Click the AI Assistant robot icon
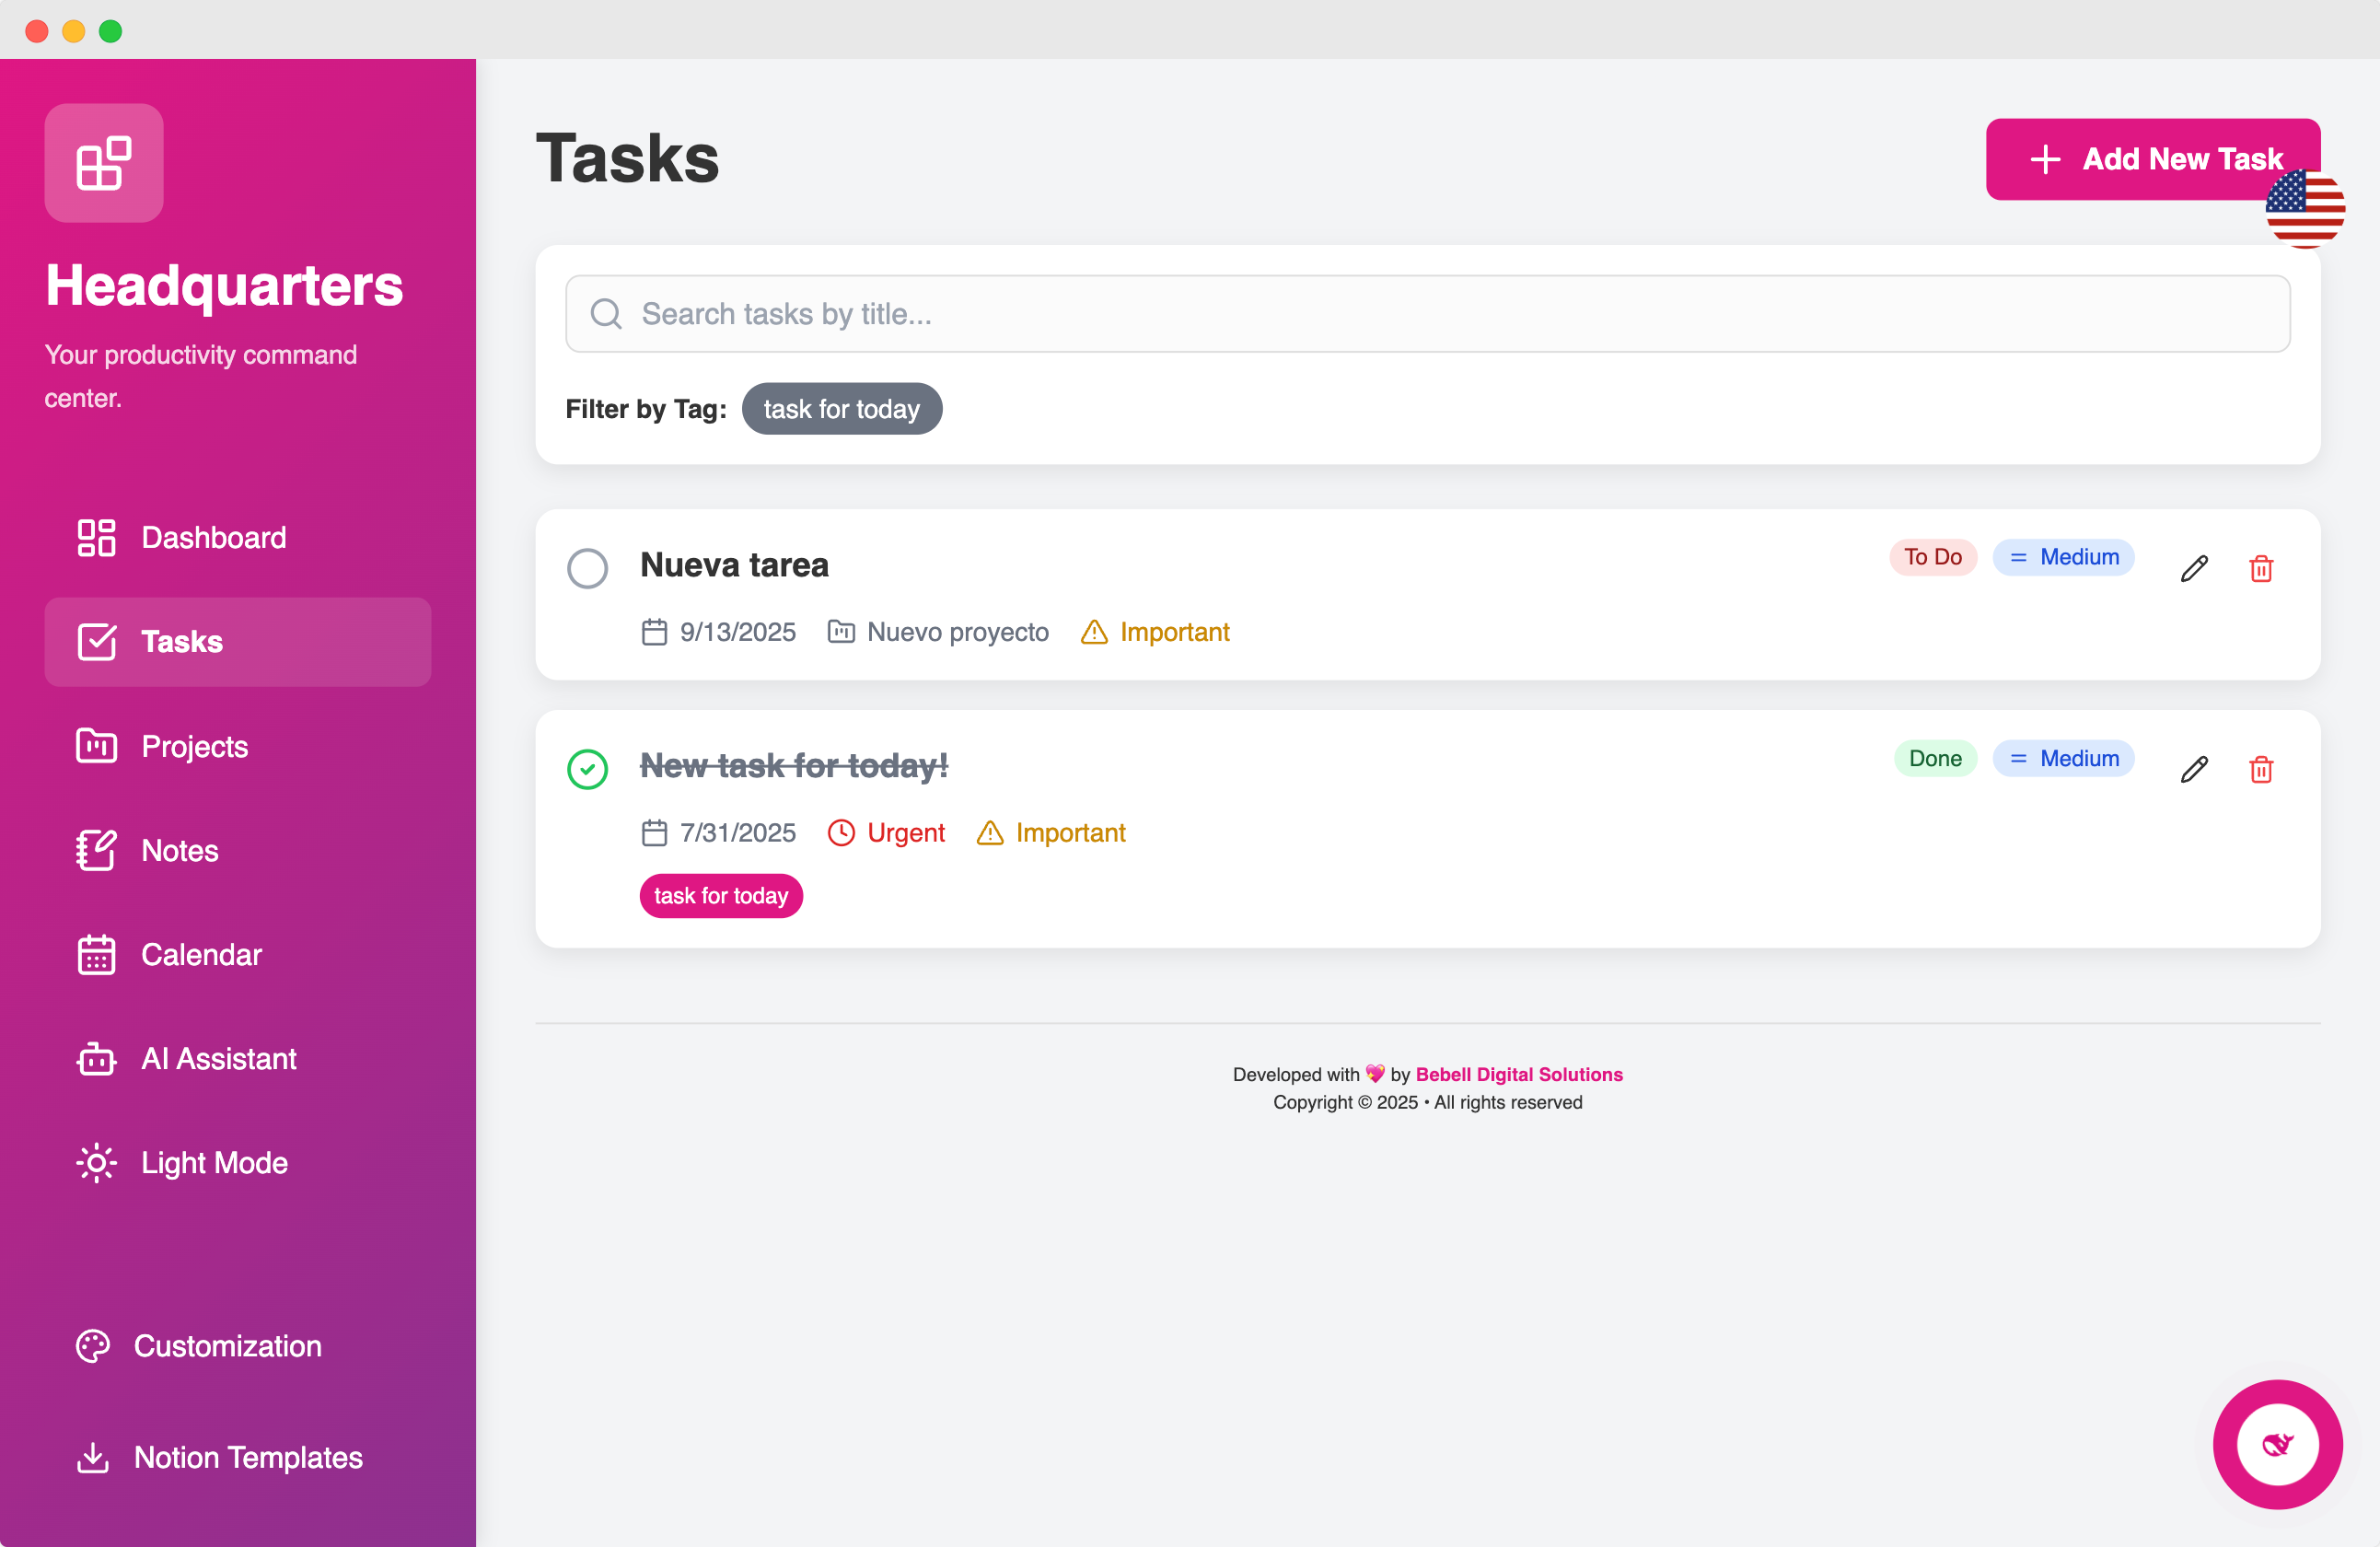 [x=97, y=1059]
